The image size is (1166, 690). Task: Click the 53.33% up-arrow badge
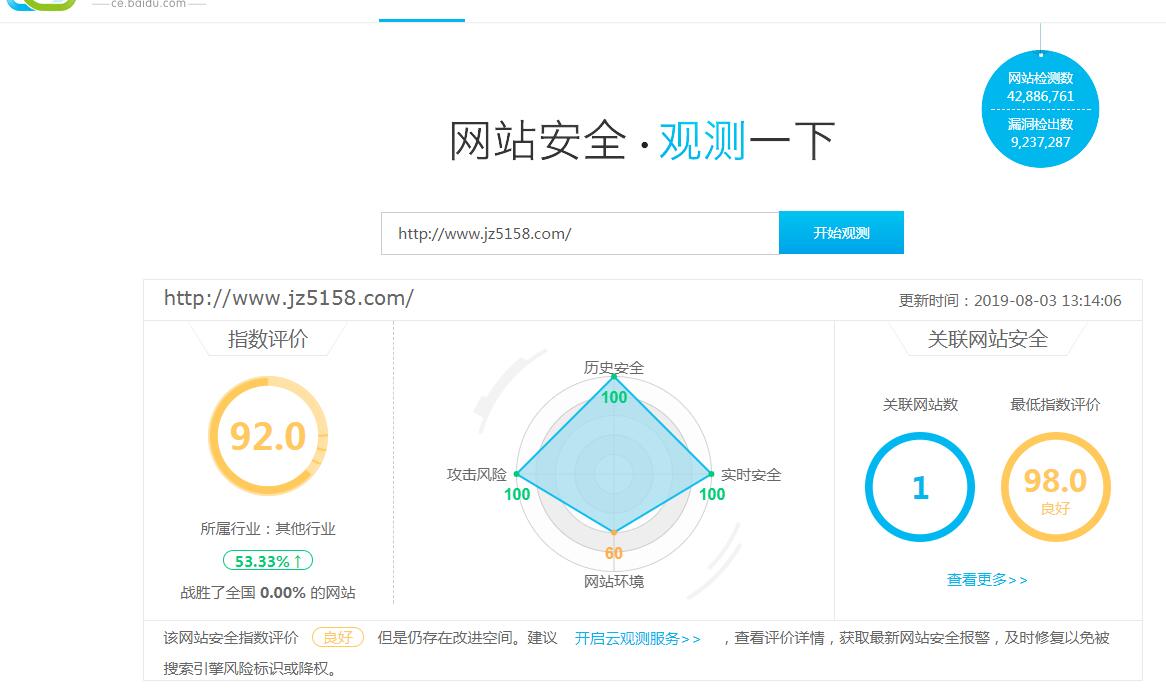268,561
